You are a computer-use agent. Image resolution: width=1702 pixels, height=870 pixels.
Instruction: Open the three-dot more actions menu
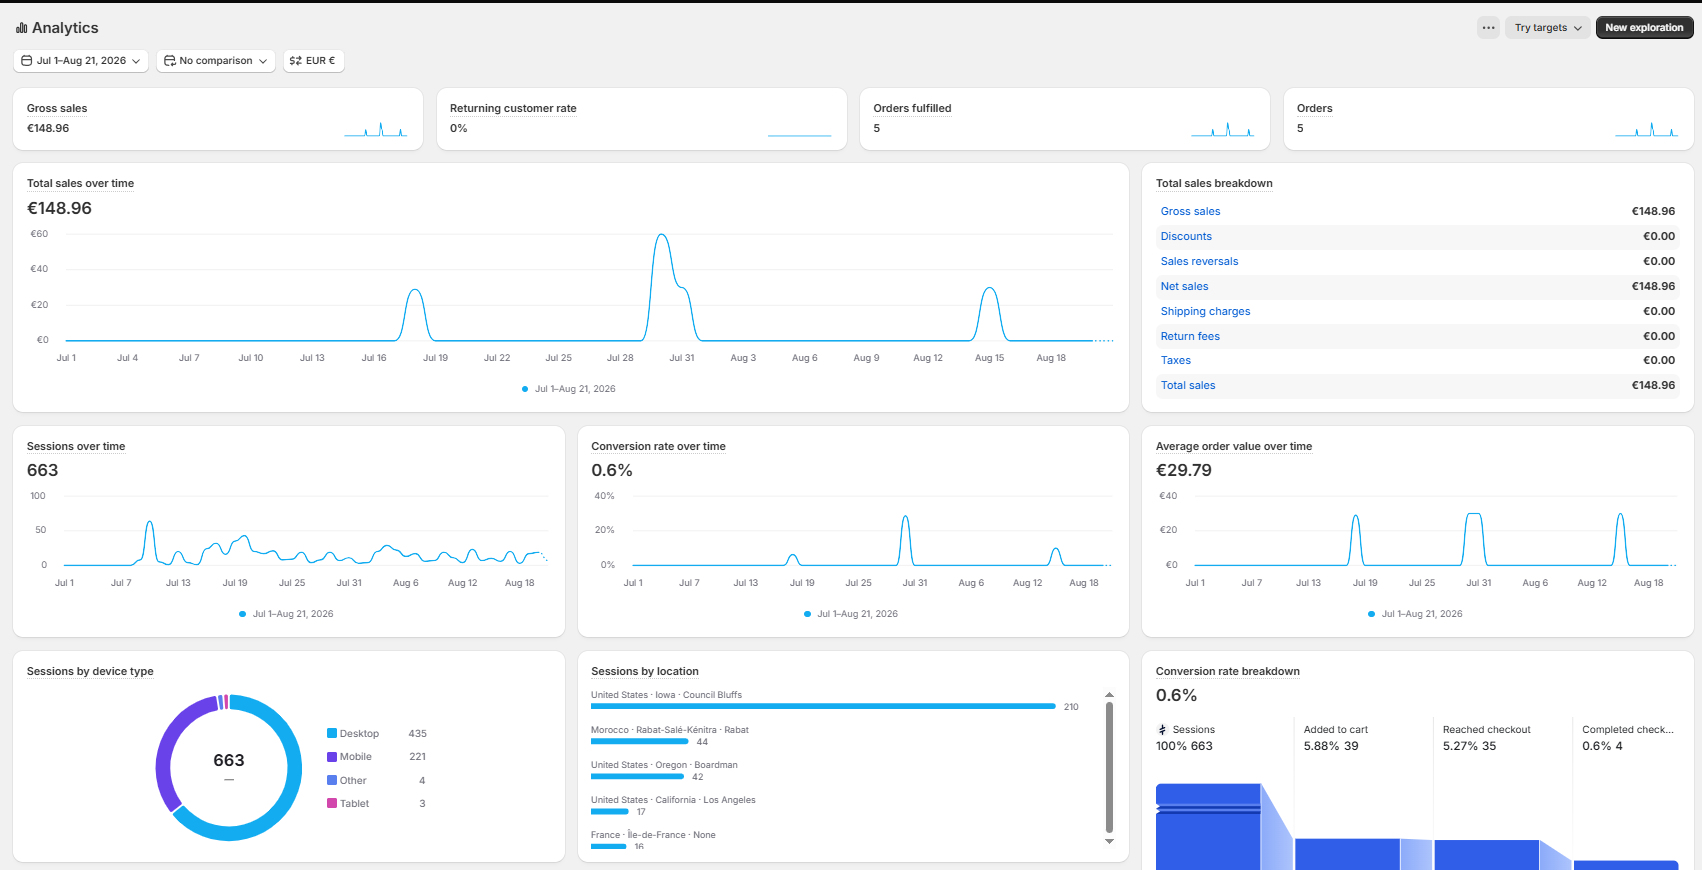[x=1489, y=28]
